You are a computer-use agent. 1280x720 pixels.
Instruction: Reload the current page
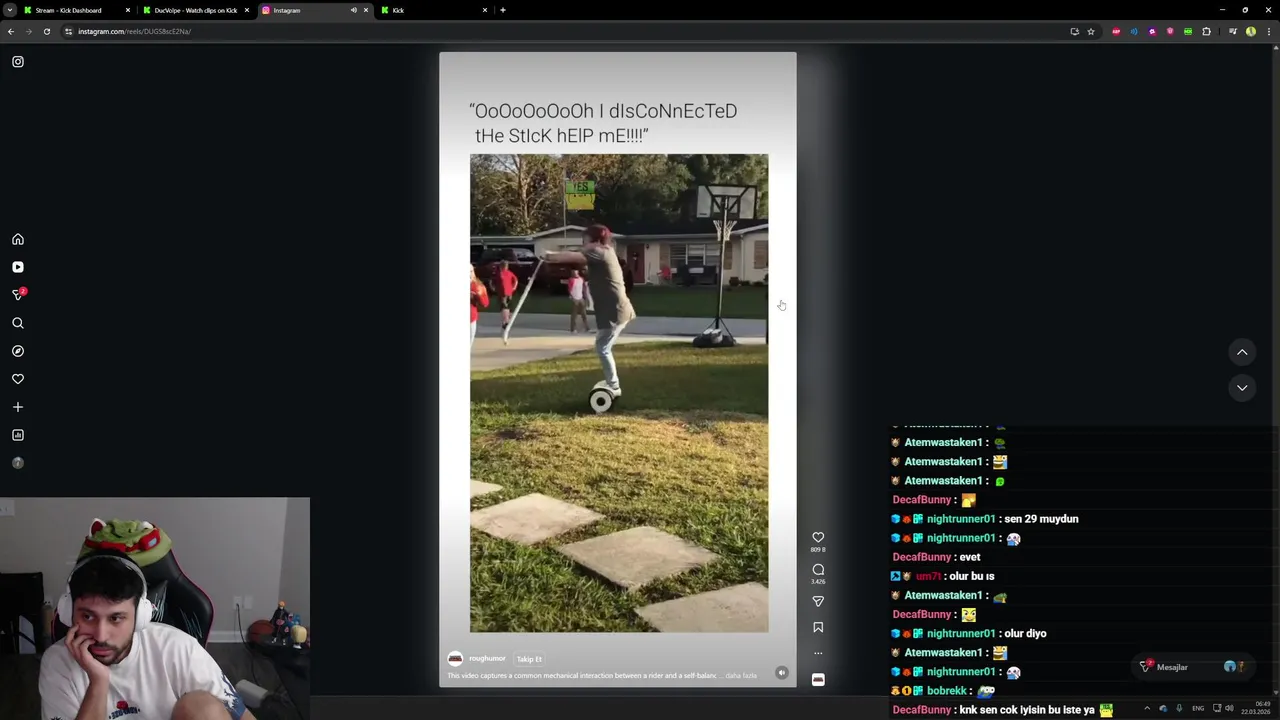tap(47, 31)
